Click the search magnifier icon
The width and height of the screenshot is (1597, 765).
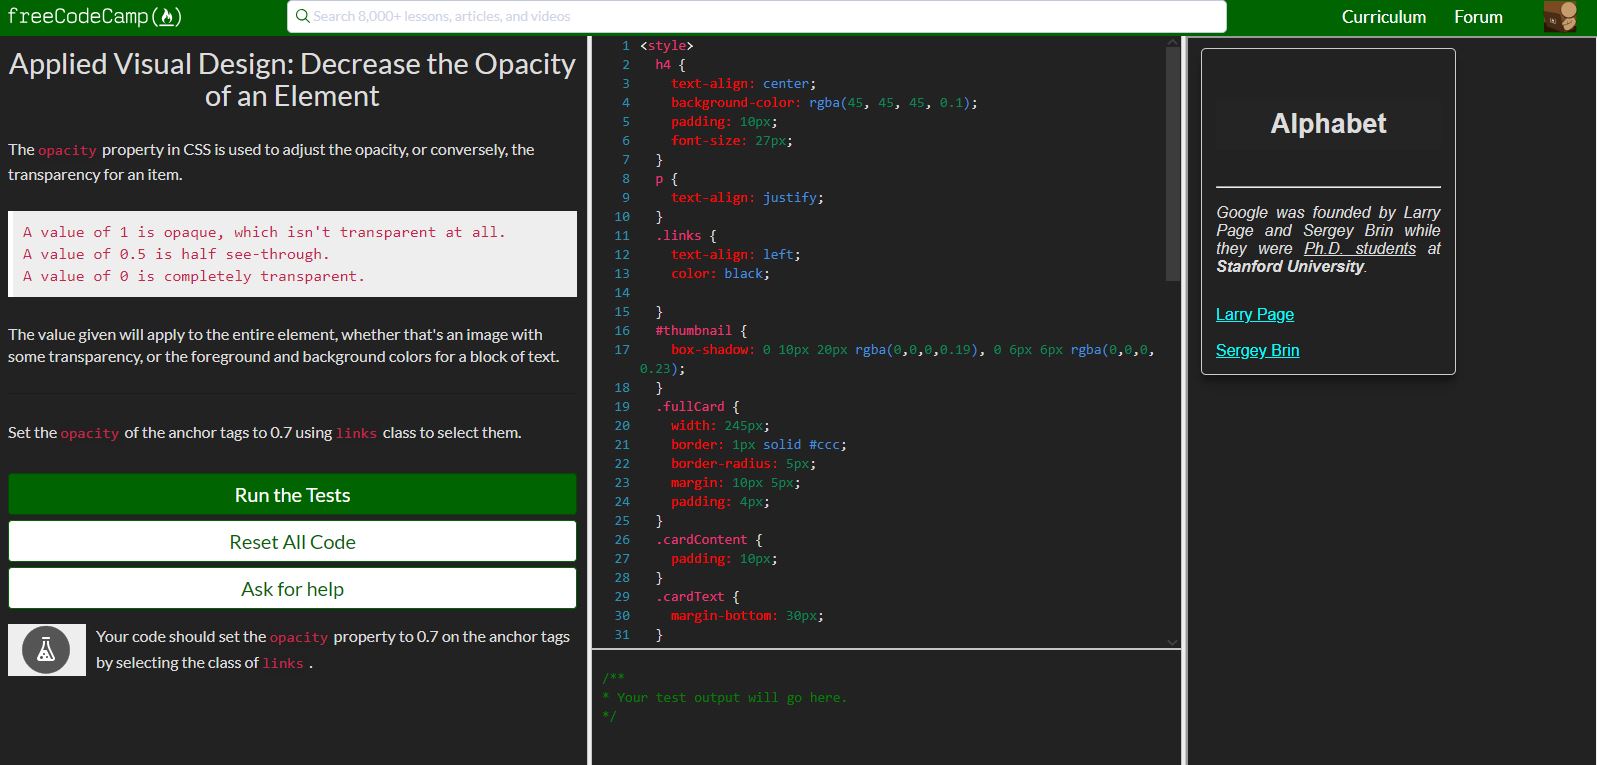coord(302,16)
